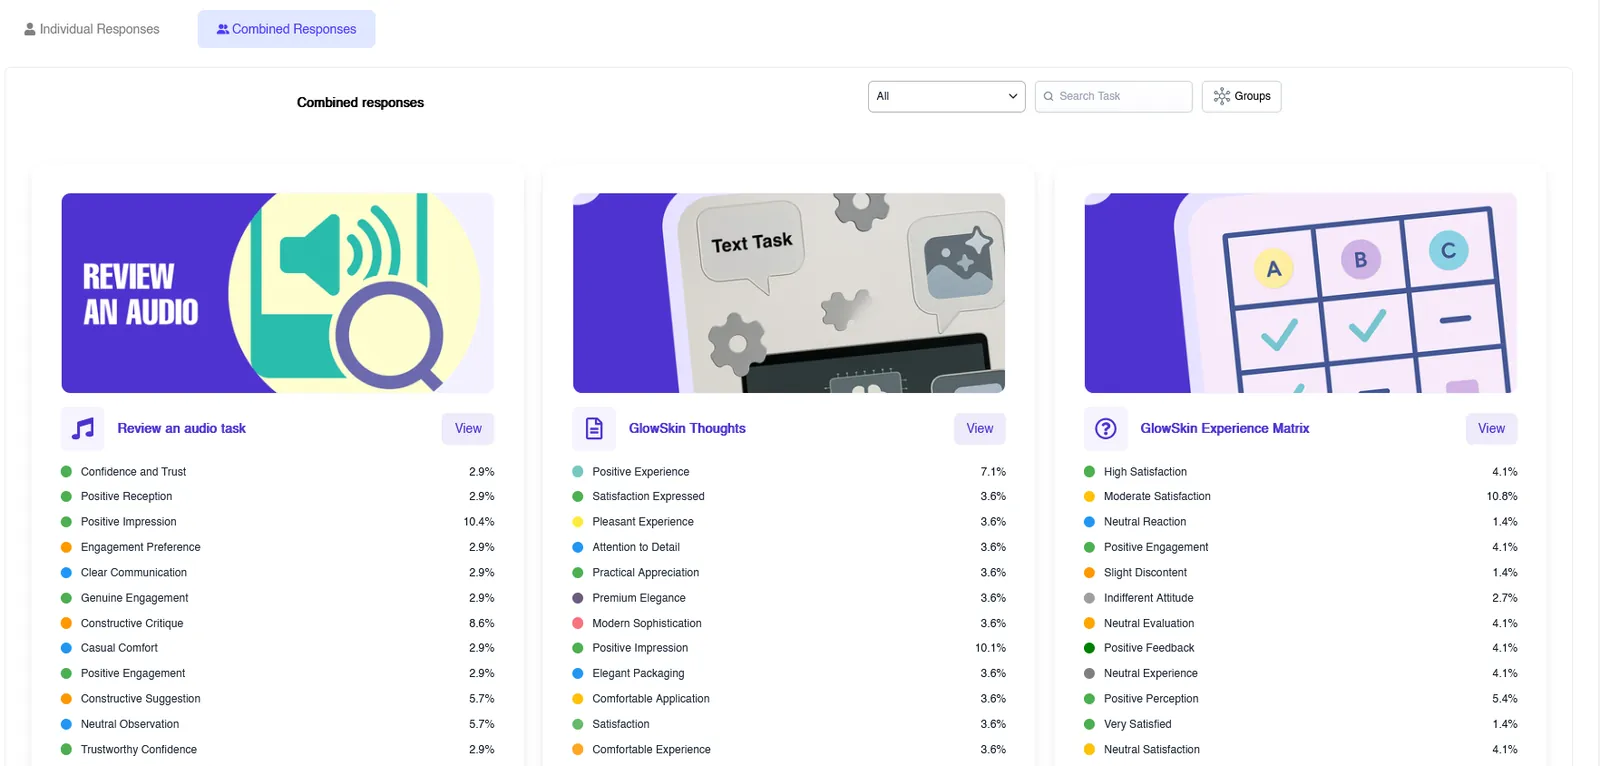
Task: Click the Combined responses heading
Action: coord(360,103)
